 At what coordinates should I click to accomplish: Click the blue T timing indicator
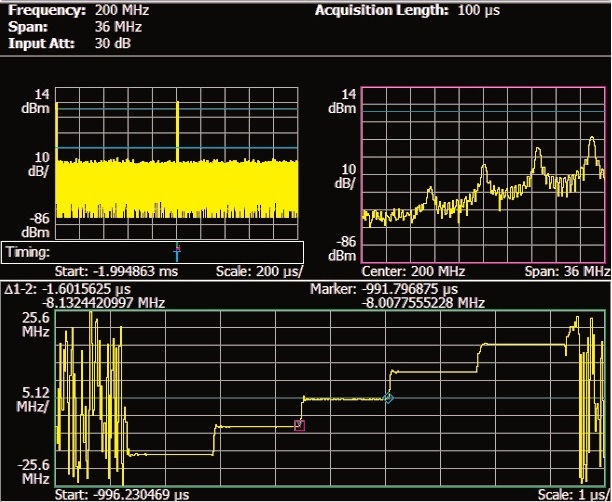click(177, 254)
